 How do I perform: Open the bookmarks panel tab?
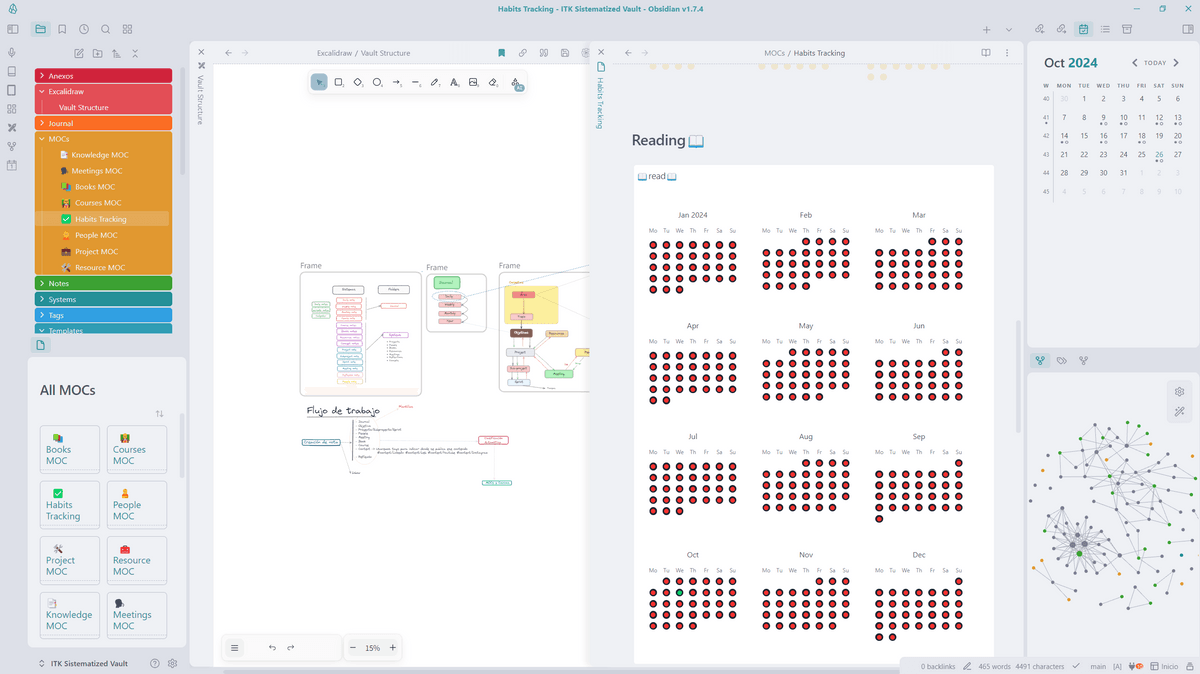point(62,30)
